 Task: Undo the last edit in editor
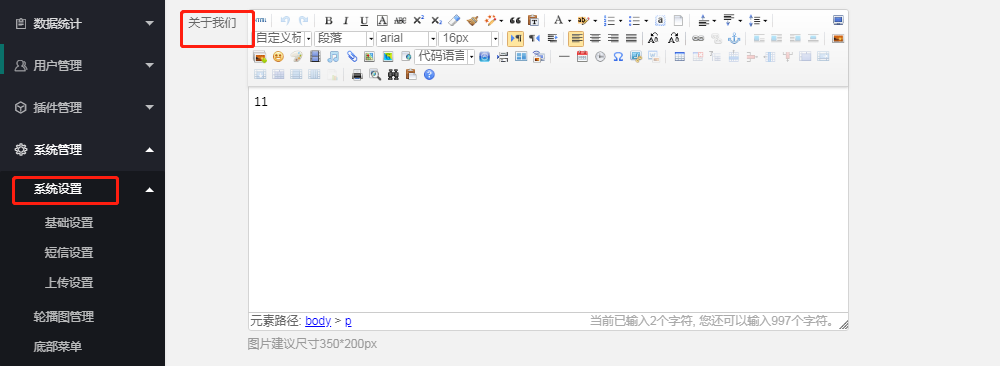click(x=285, y=20)
